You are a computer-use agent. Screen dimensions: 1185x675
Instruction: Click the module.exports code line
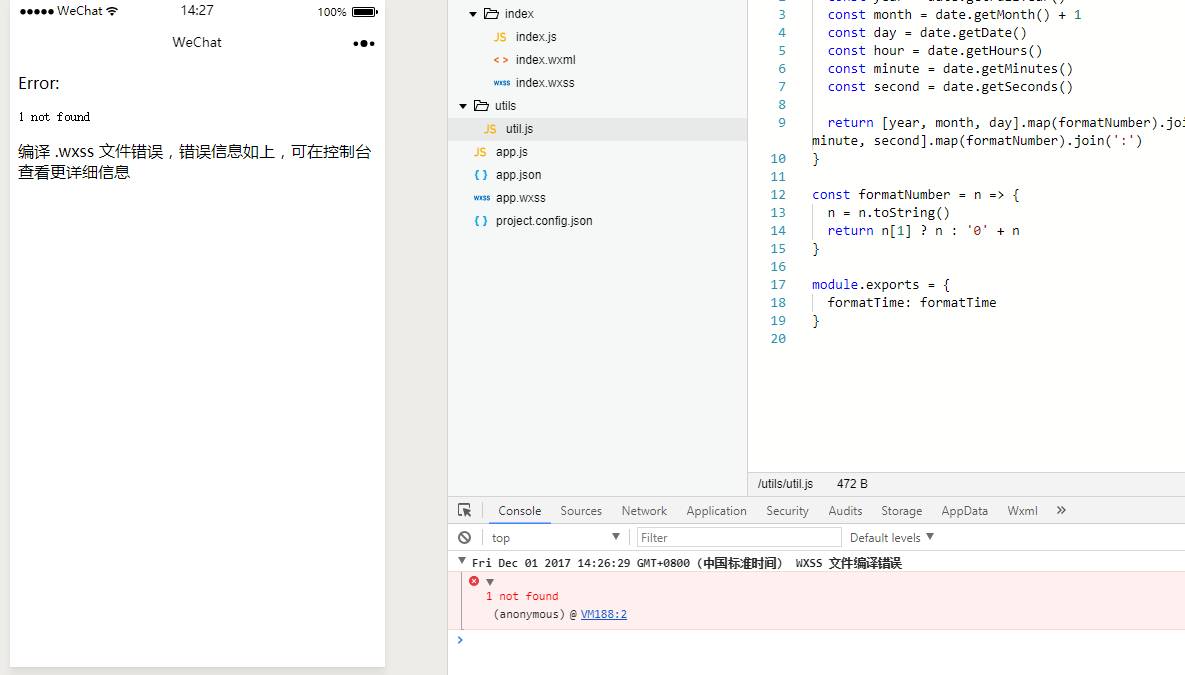click(880, 284)
